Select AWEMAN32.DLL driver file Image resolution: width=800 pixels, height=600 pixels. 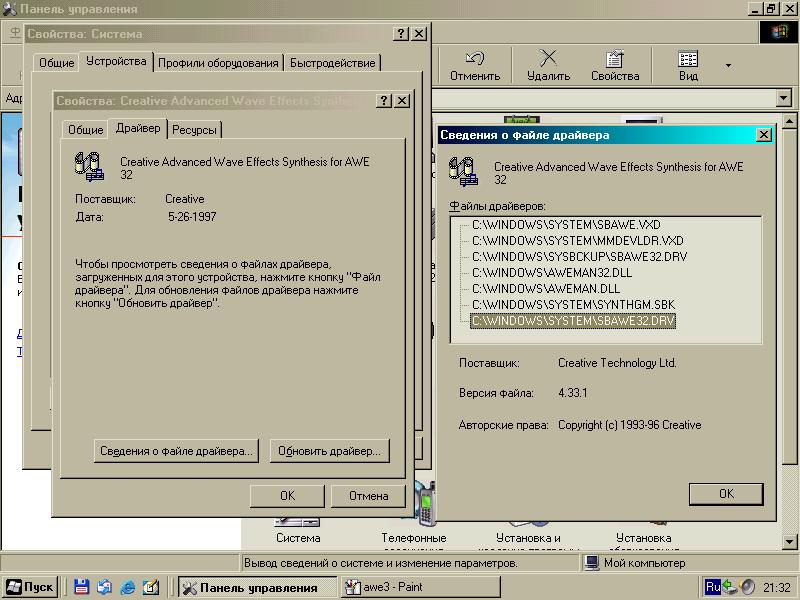pos(552,272)
